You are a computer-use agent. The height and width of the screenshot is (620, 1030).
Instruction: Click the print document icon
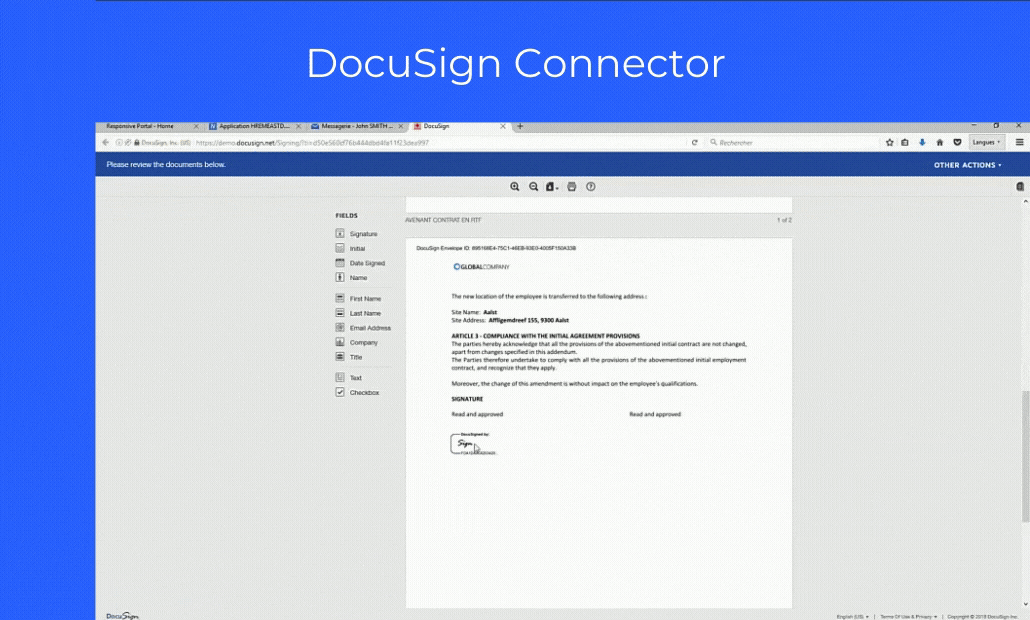coord(570,186)
